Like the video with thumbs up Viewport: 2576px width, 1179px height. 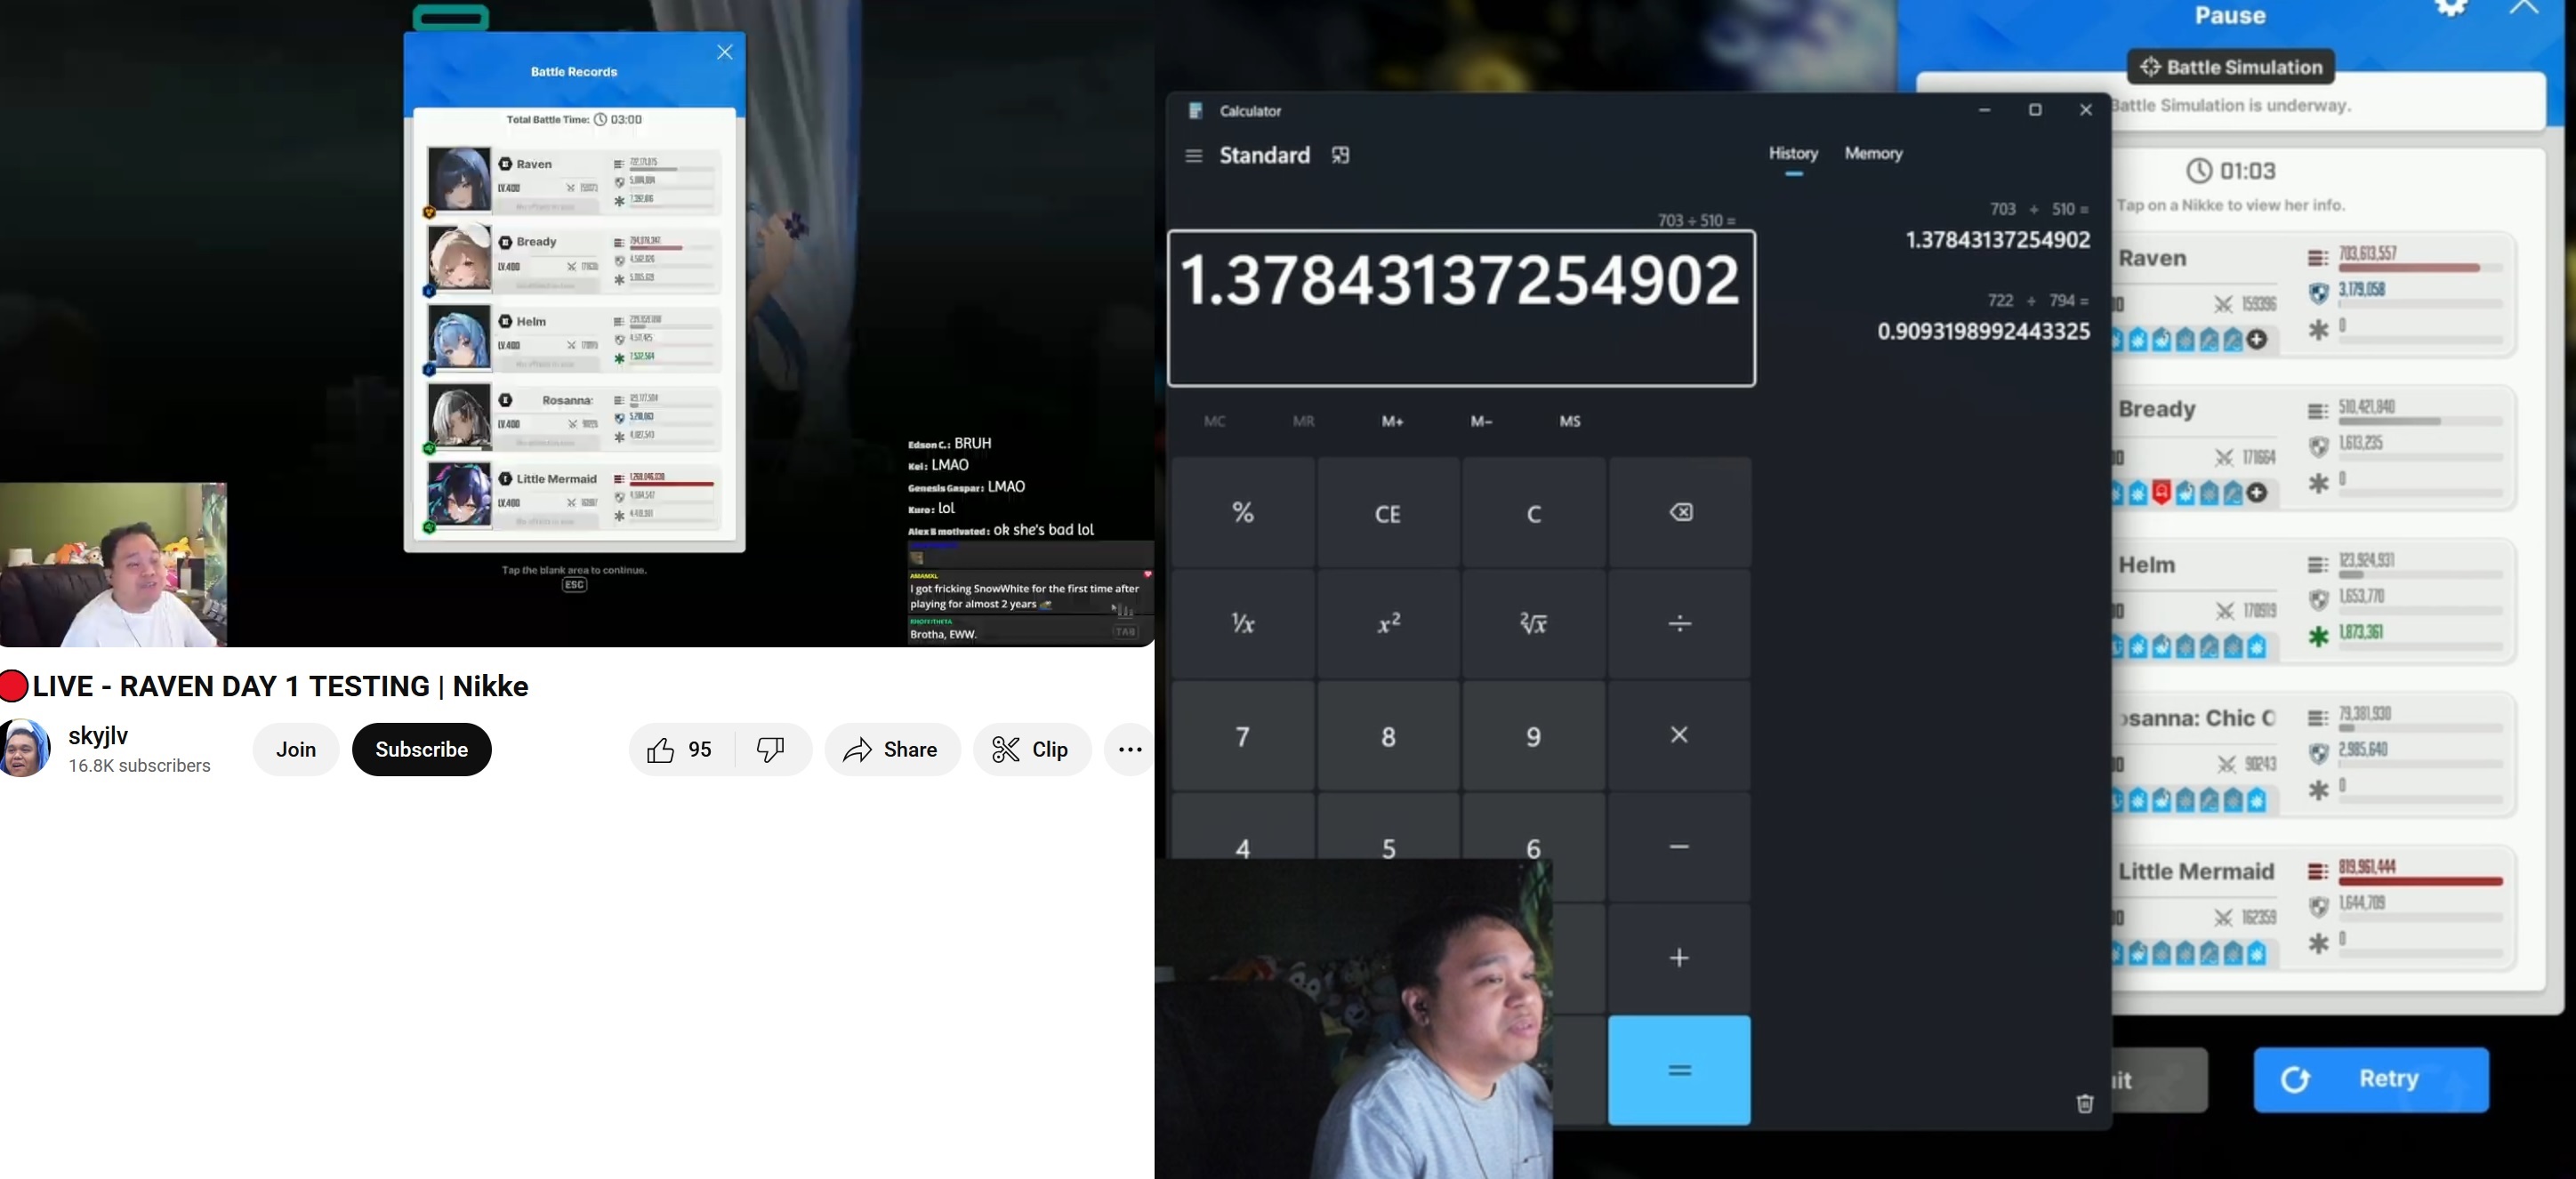pyautogui.click(x=681, y=749)
